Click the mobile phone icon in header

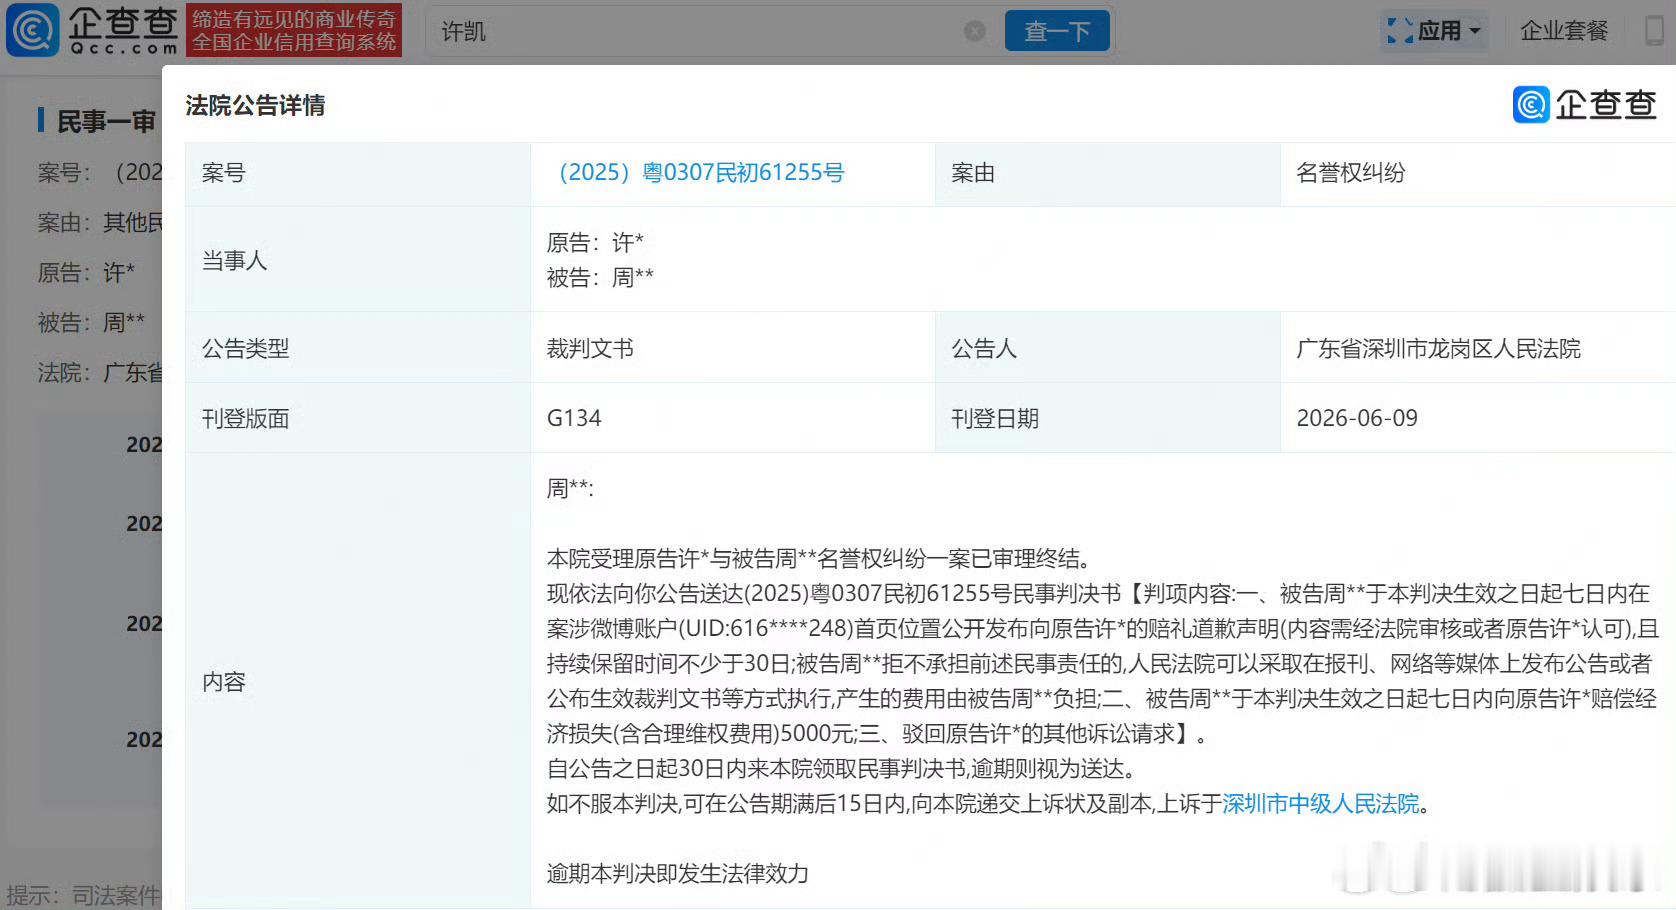[x=1655, y=30]
